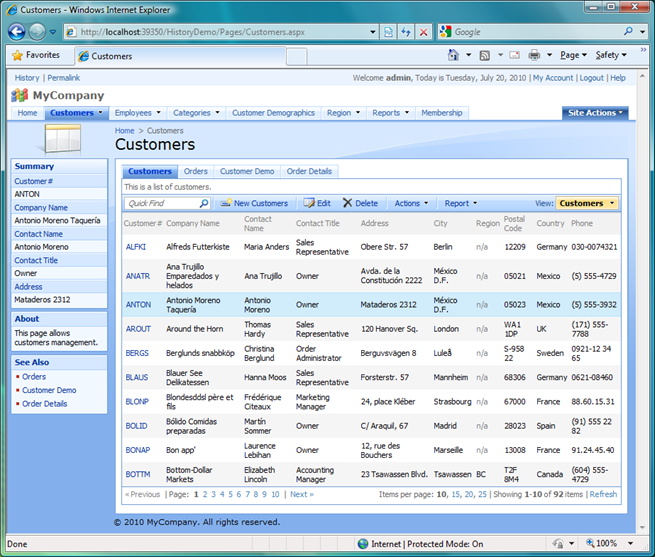Open the Region navigation menu

[x=343, y=113]
